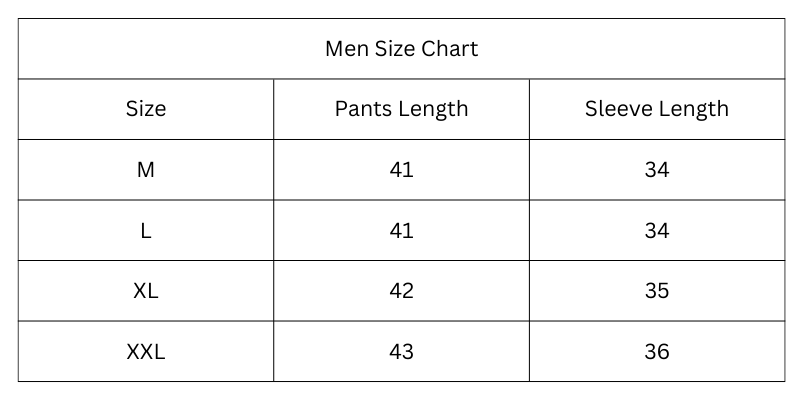Click the sleeve length value for size M
The image size is (800, 400).
(657, 170)
